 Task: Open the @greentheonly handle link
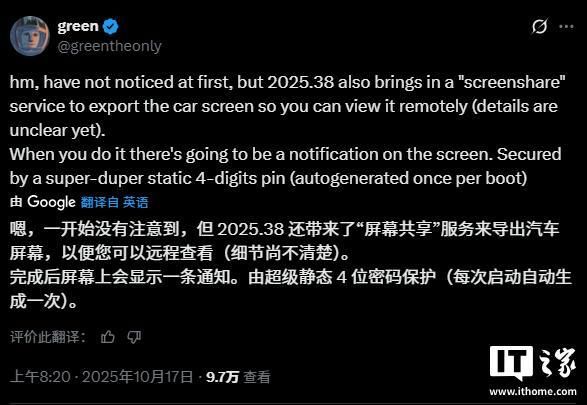pos(109,46)
